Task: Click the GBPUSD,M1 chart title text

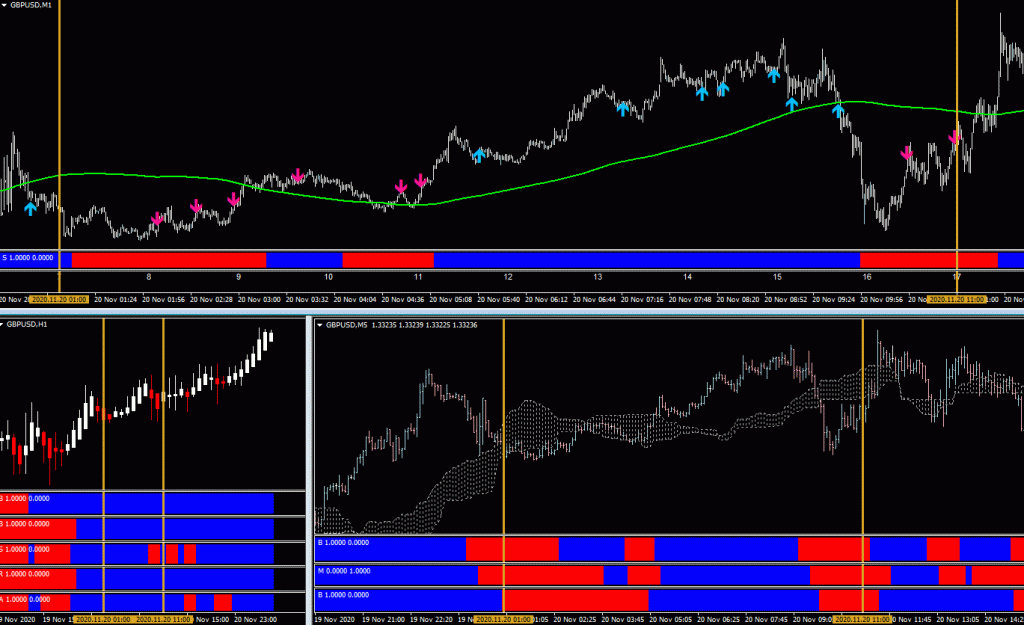Action: point(31,5)
